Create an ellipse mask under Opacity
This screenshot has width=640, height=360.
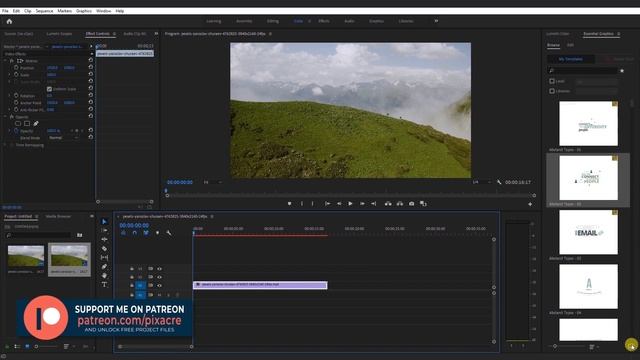point(18,124)
